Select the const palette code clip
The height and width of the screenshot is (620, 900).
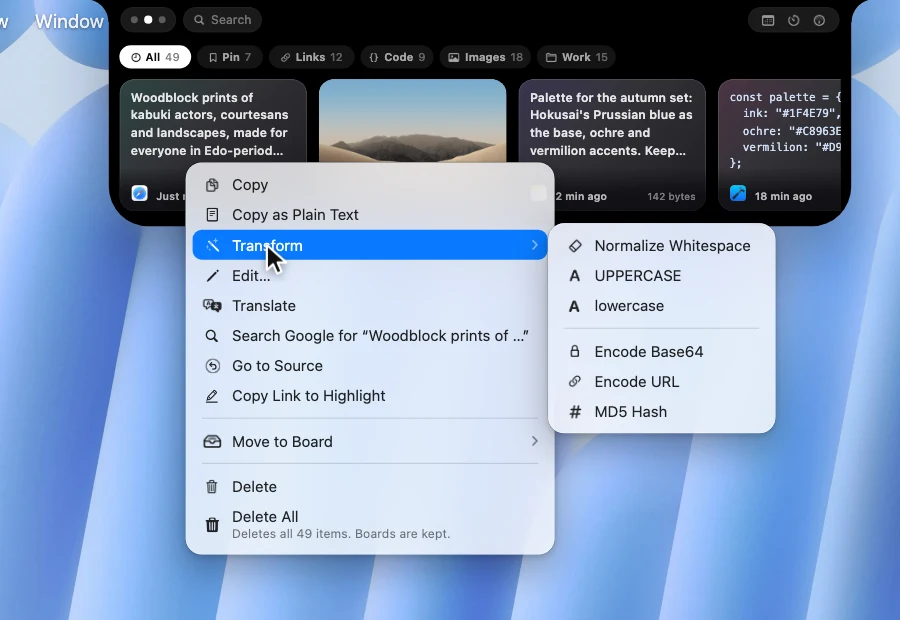(779, 145)
